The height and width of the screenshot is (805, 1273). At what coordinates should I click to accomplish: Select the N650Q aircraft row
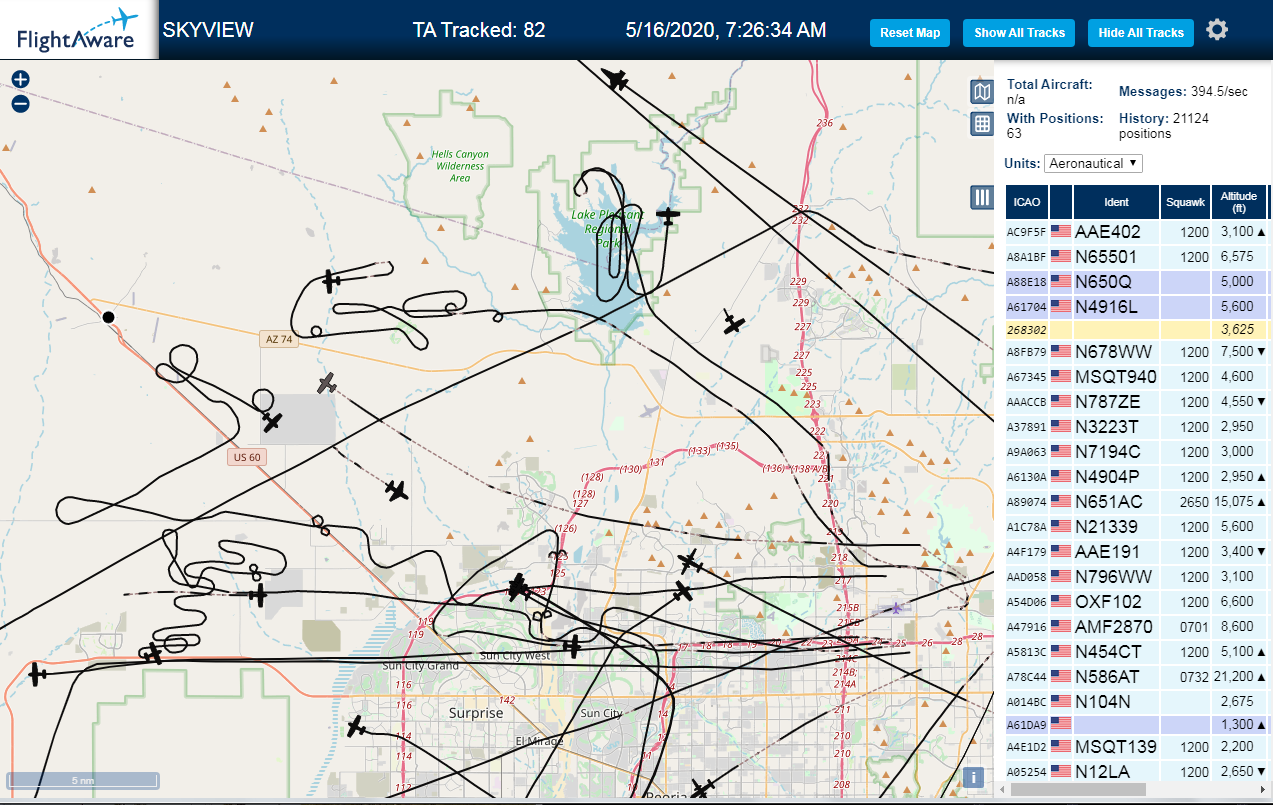pos(1137,282)
